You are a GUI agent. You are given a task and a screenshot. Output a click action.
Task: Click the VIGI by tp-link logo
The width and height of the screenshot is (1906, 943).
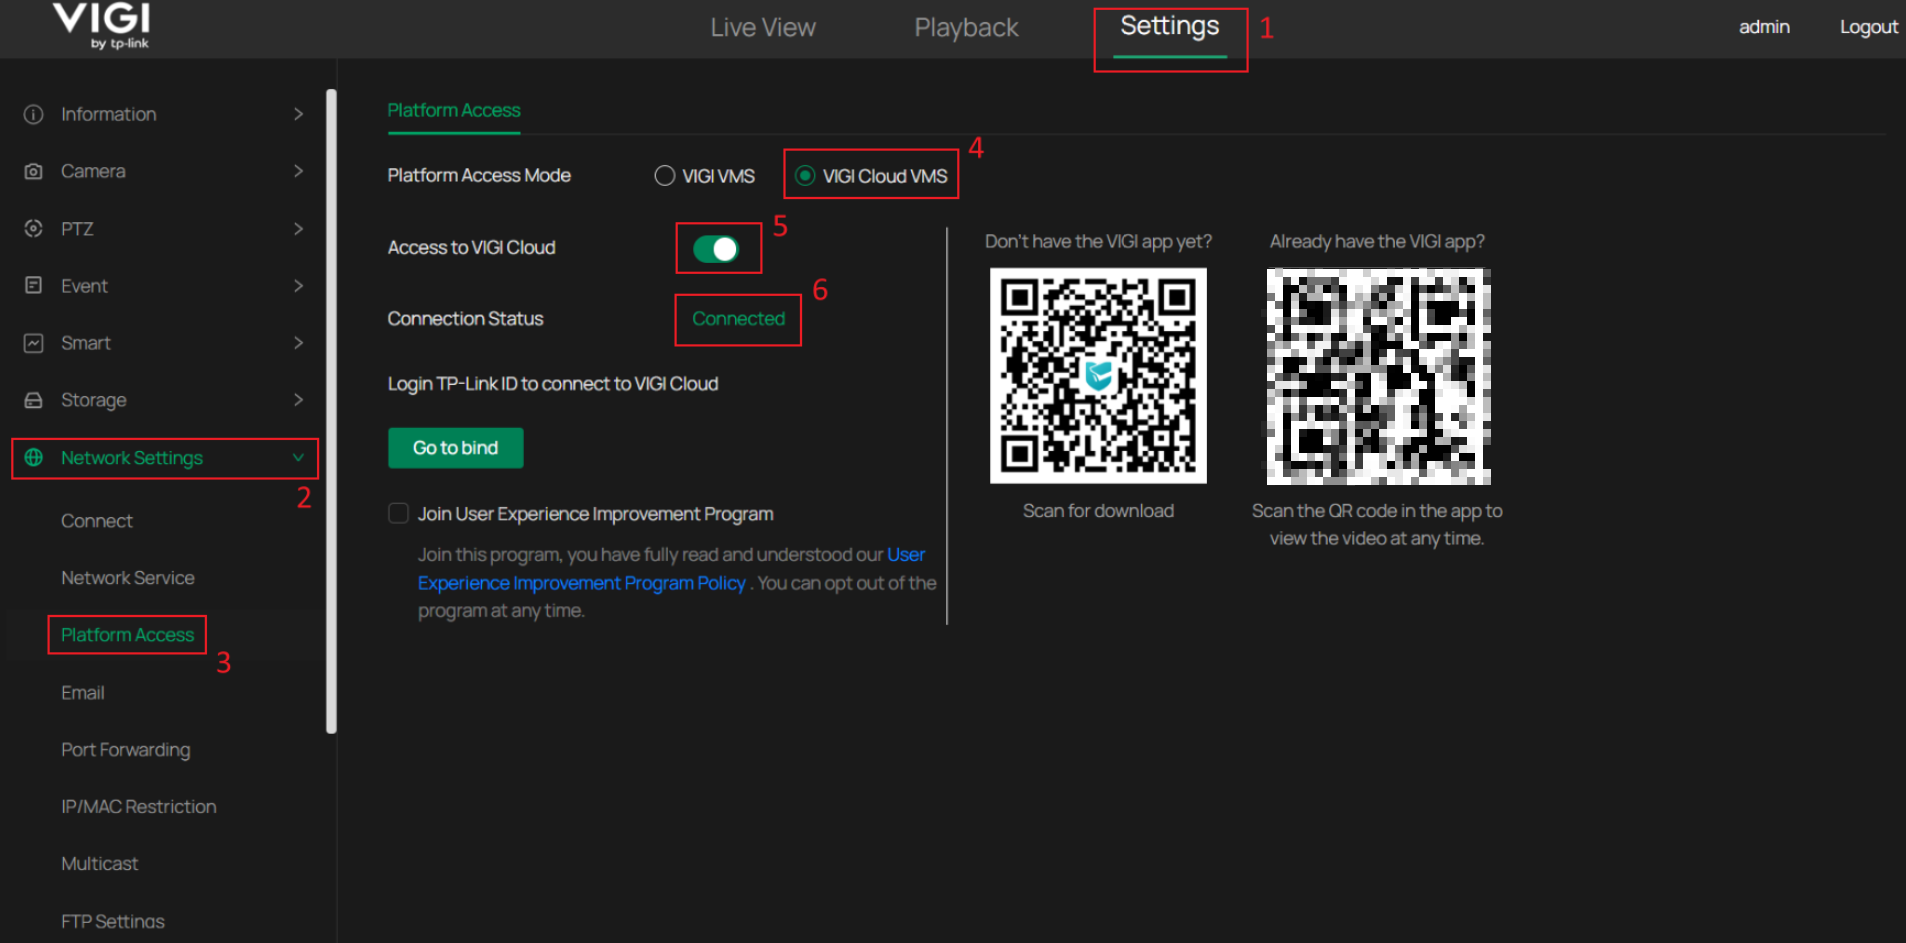click(x=101, y=25)
